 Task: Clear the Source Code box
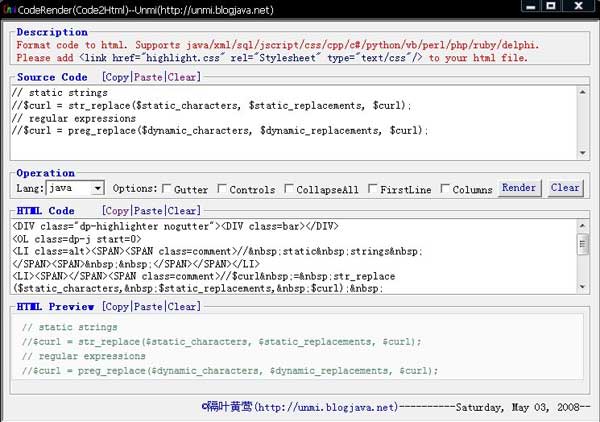(181, 77)
